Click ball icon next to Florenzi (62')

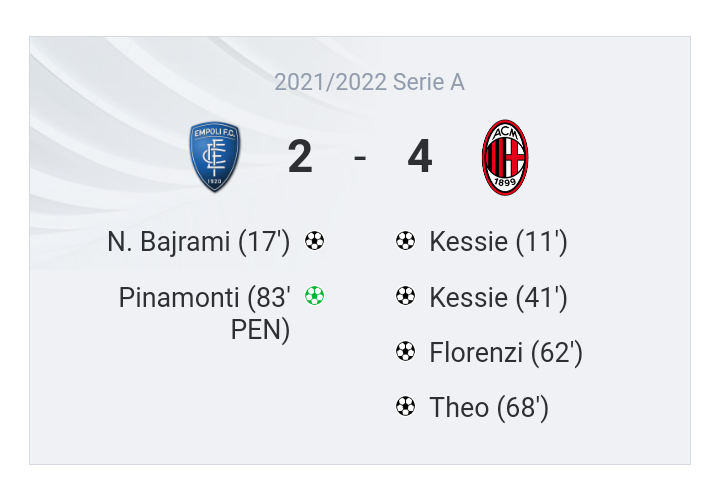coord(405,351)
